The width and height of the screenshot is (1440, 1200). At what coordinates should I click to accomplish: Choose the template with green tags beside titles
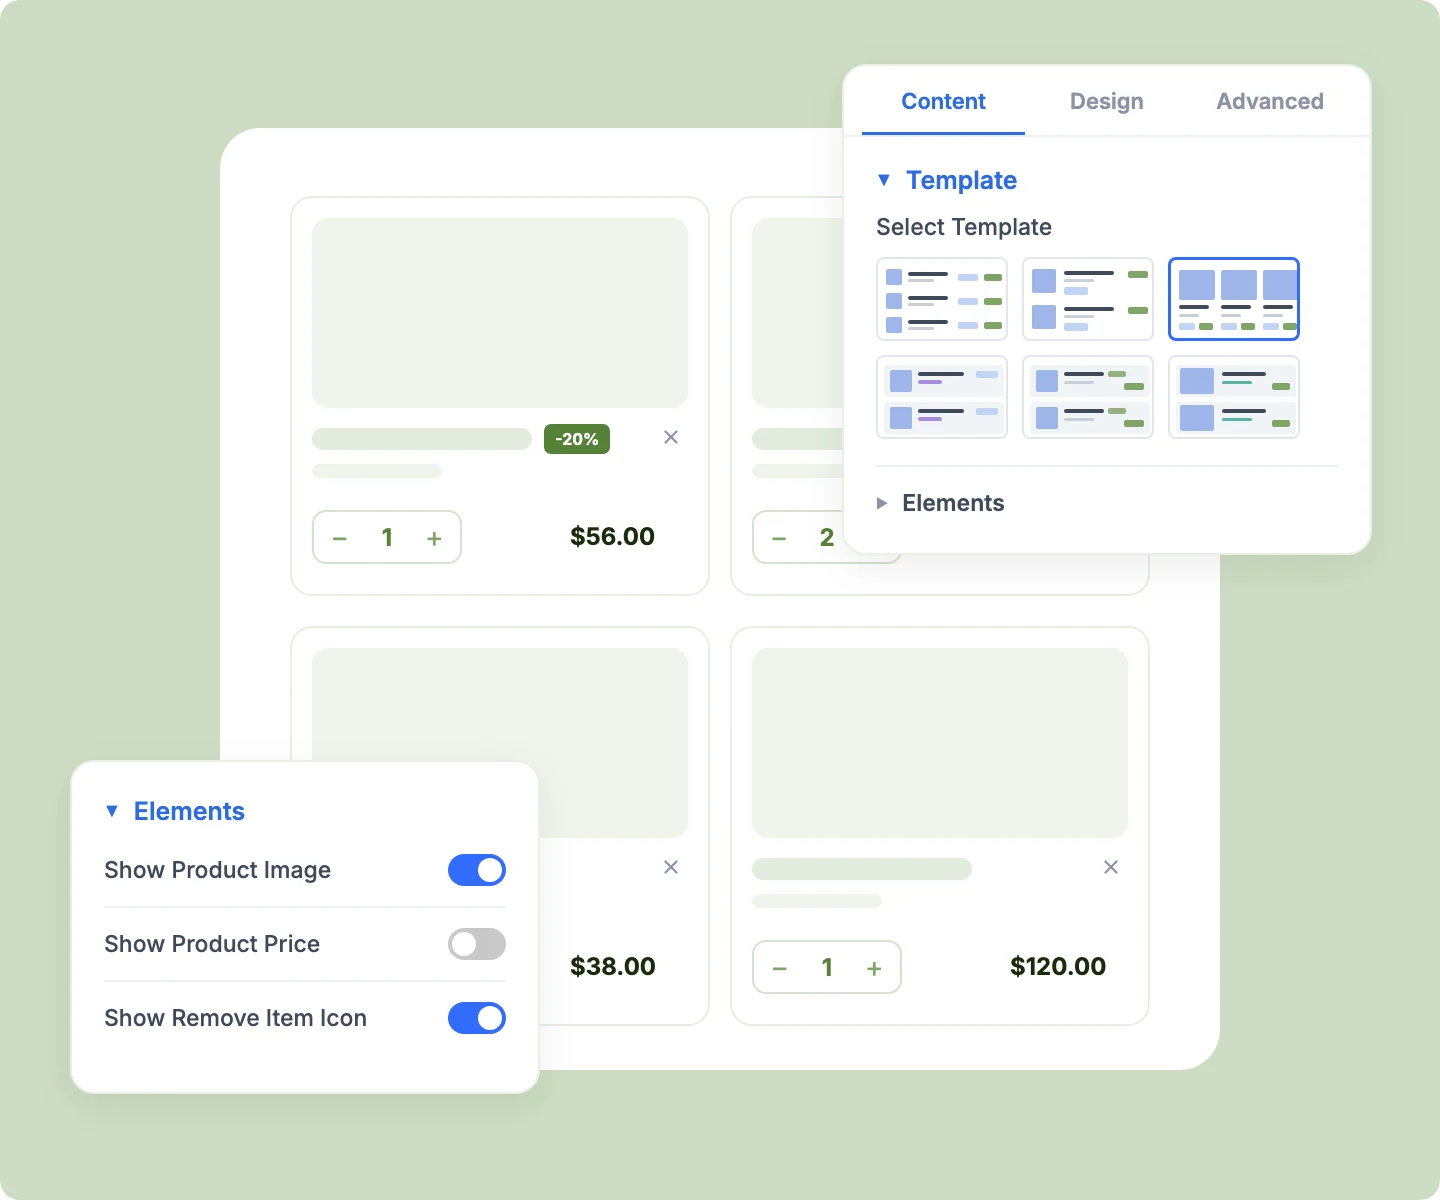(x=1088, y=397)
